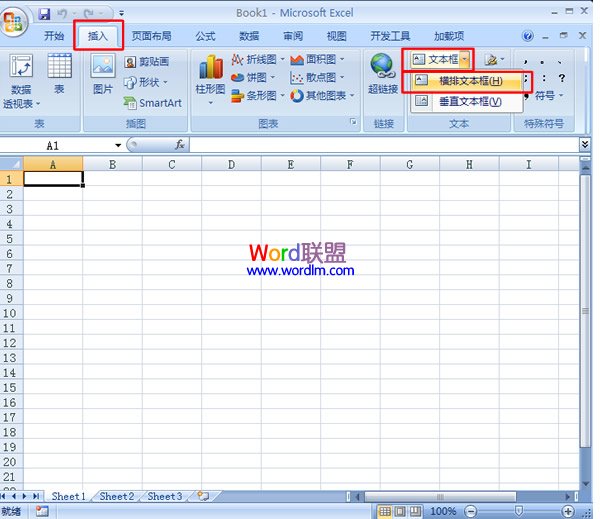Screen dimensions: 600x519
Task: Select column G header
Action: click(x=410, y=165)
